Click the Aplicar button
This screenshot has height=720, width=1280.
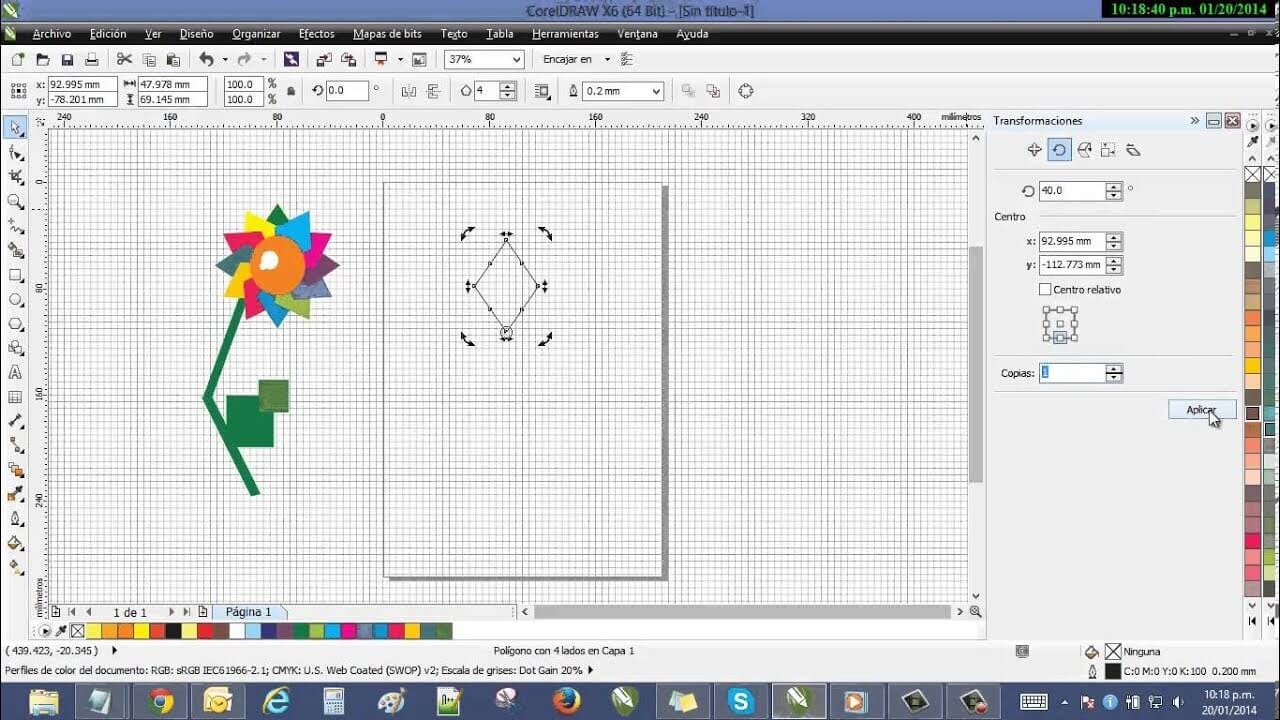tap(1201, 410)
